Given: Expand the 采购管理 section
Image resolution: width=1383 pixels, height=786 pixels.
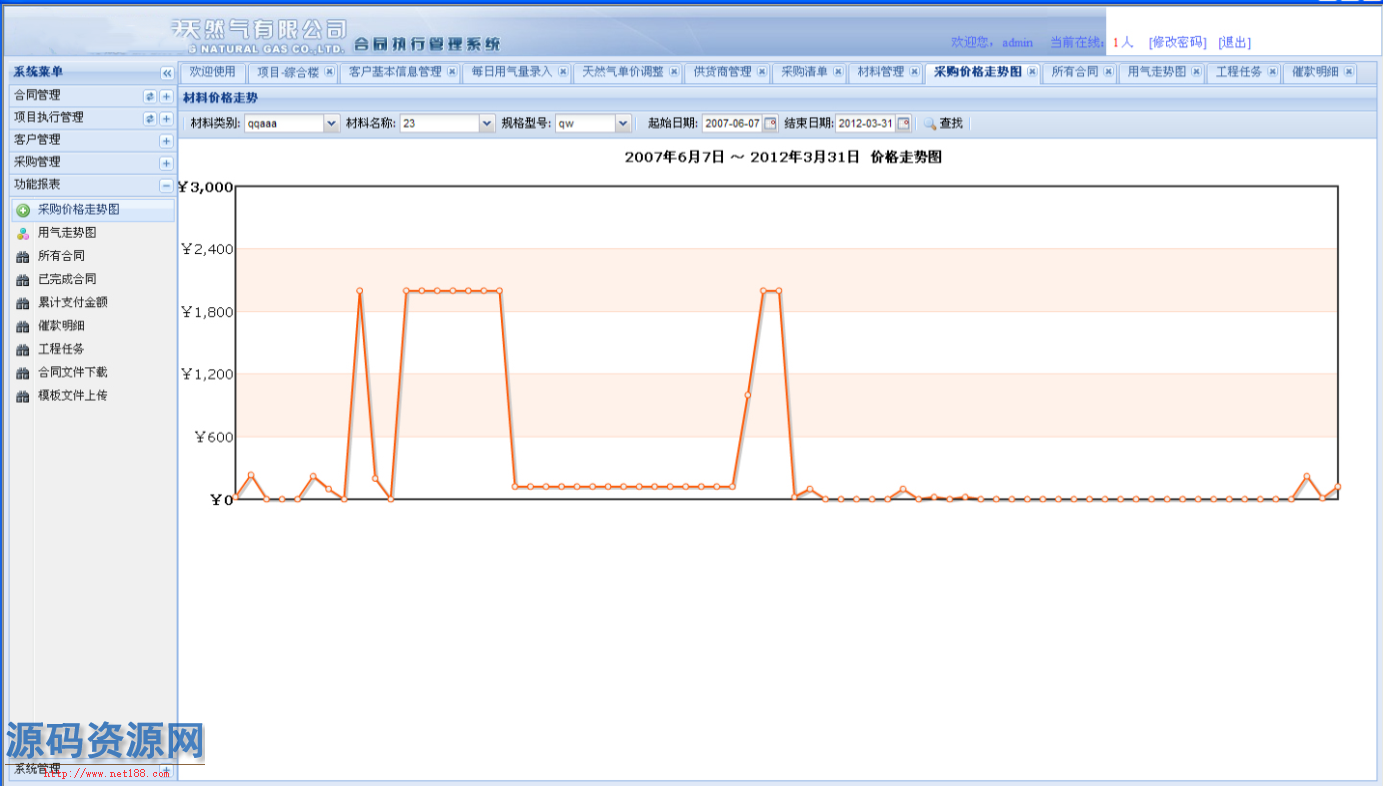Looking at the screenshot, I should (x=166, y=163).
